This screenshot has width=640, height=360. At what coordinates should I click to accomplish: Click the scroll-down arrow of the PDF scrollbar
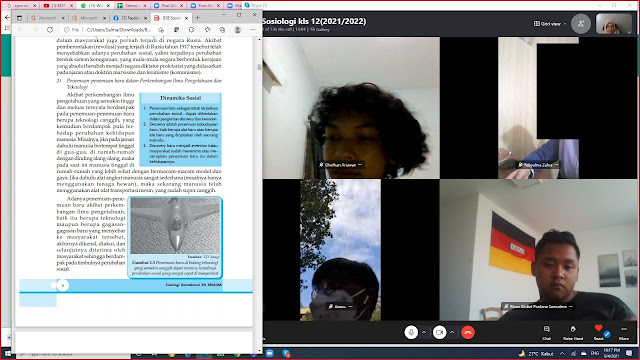point(259,350)
